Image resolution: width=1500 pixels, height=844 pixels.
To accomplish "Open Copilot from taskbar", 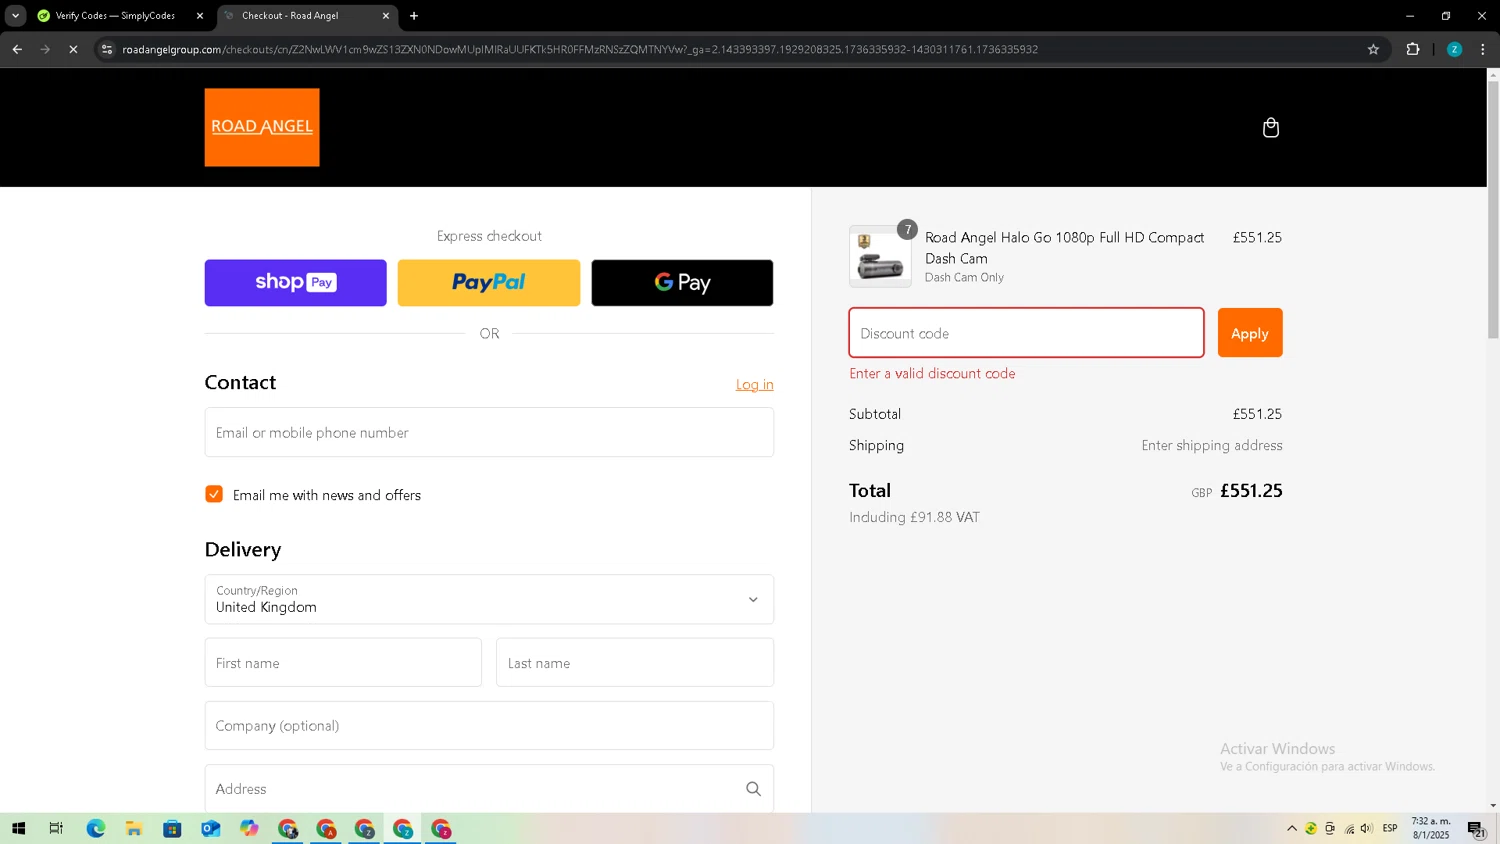I will point(249,828).
